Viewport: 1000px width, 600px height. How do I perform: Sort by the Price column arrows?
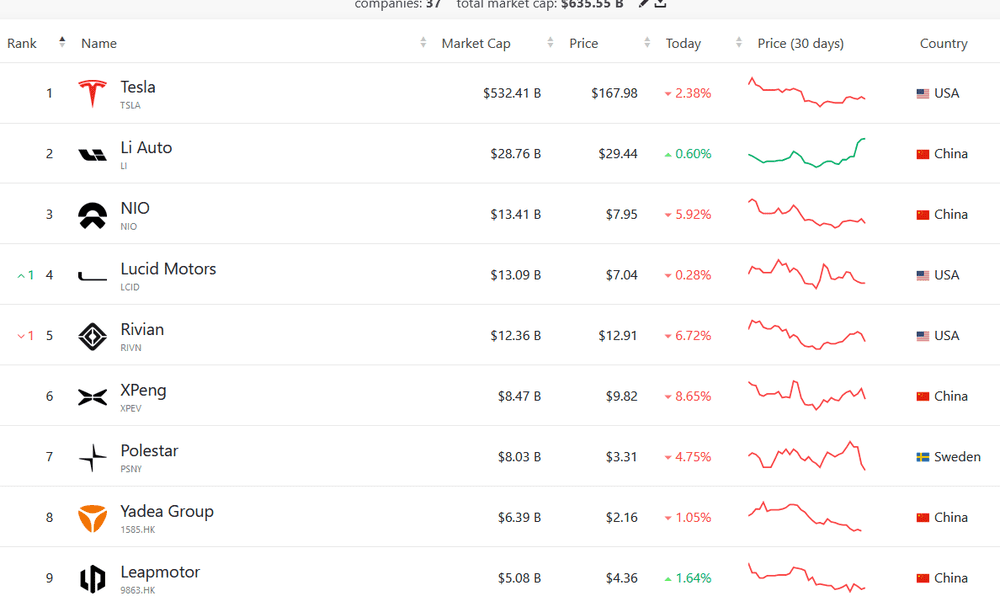647,43
